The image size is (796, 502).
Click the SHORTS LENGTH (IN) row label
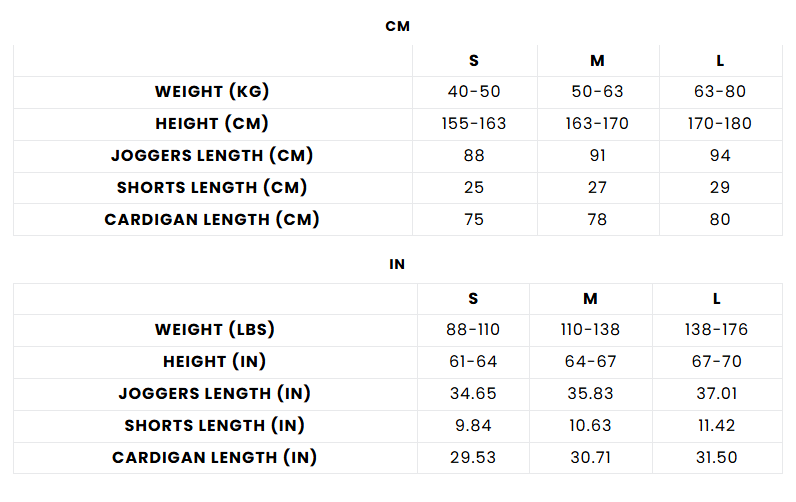pyautogui.click(x=214, y=426)
